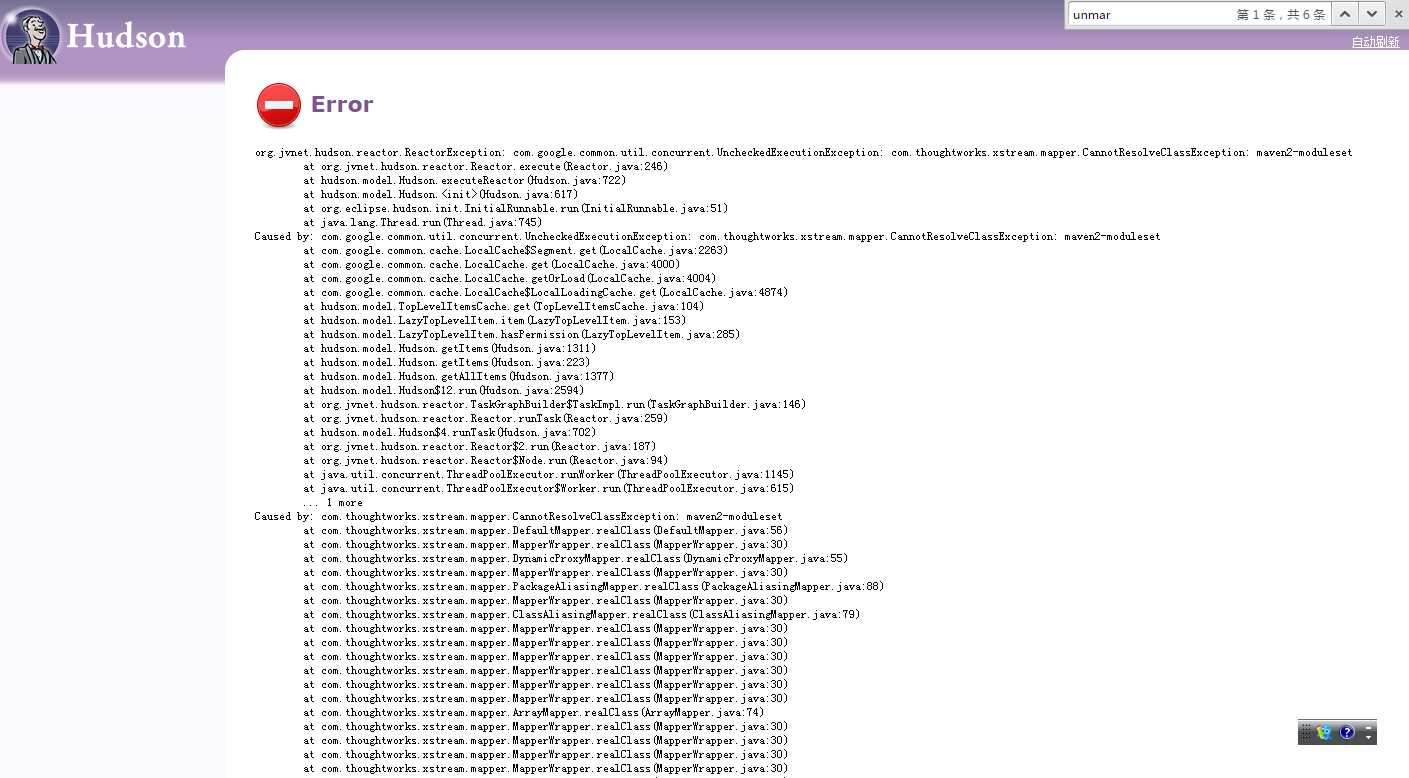The width and height of the screenshot is (1409, 778).
Task: Click 'LocalCache$LocalLoadingCache.get(LocalCache.java:4874)' line
Action: 546,293
